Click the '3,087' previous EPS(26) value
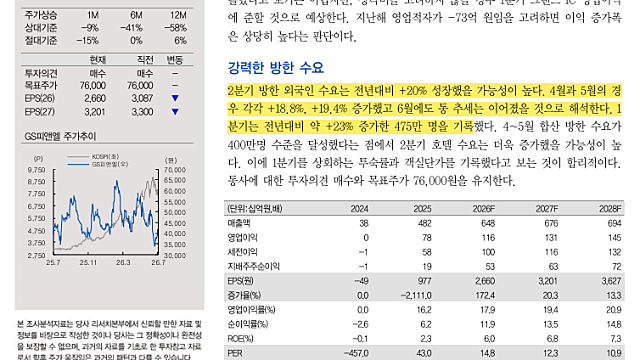The height and width of the screenshot is (360, 640). pos(142,98)
